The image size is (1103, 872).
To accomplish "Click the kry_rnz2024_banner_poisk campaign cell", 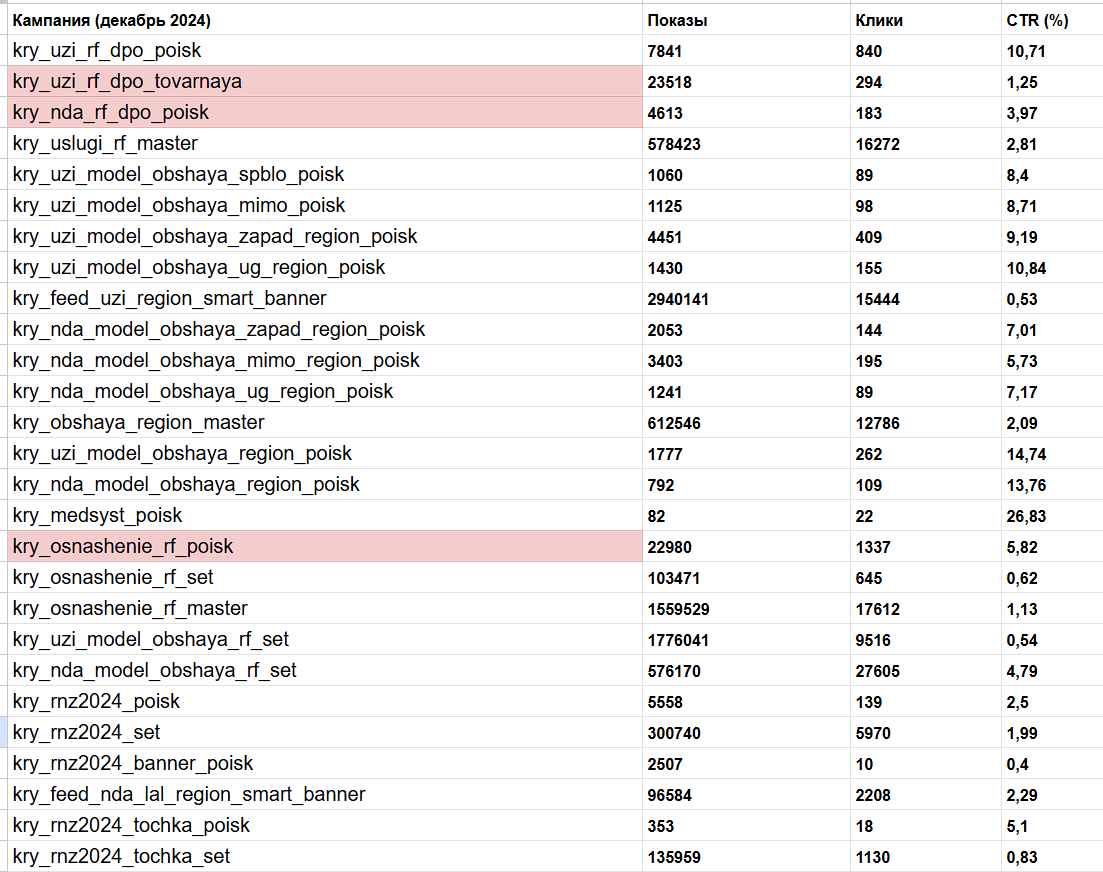I will [x=133, y=764].
